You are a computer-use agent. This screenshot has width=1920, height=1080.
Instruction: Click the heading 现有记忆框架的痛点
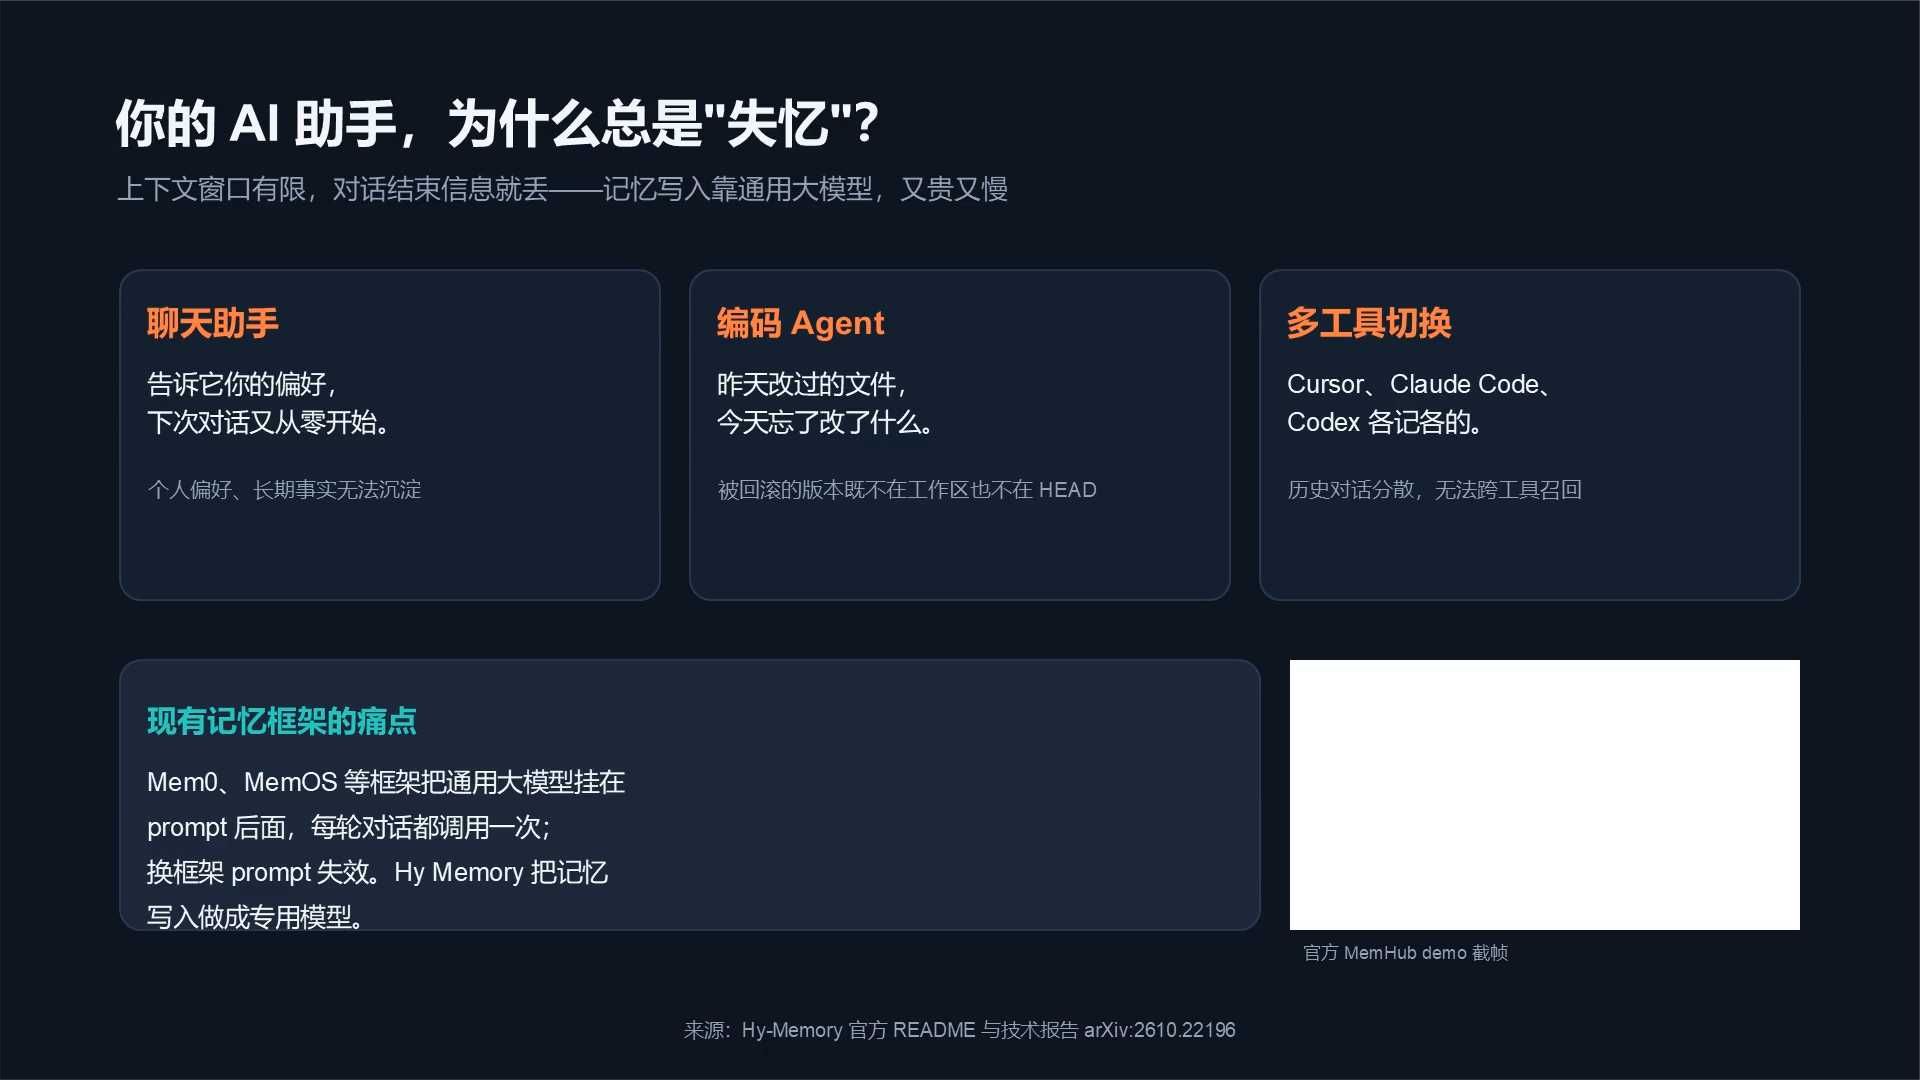pyautogui.click(x=282, y=721)
